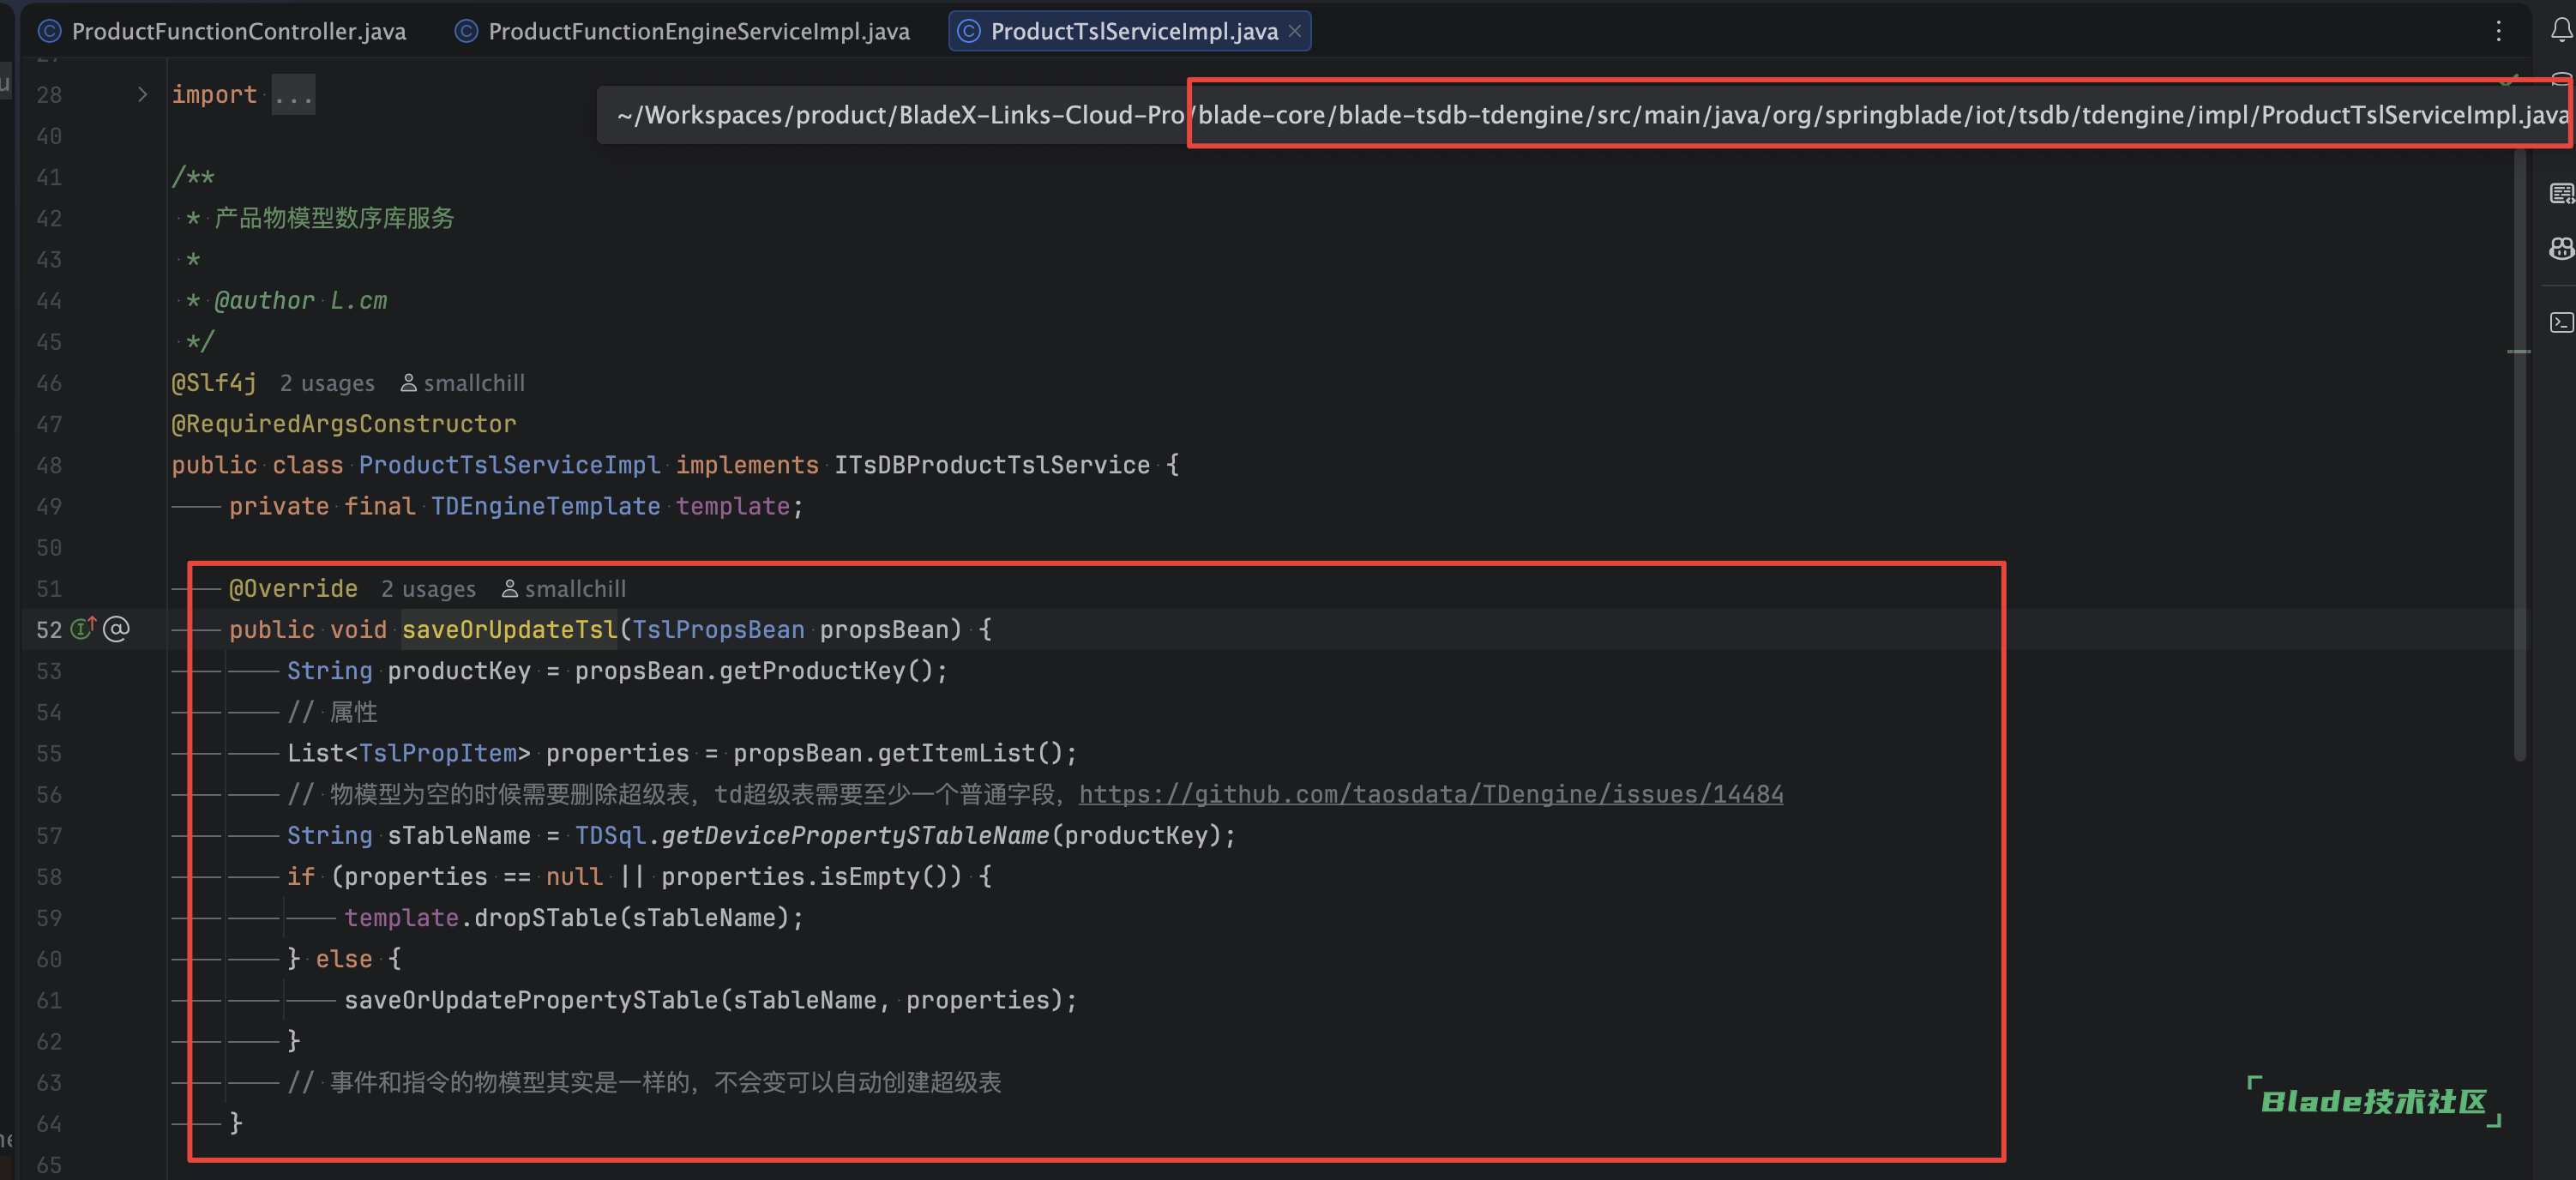The width and height of the screenshot is (2576, 1180).
Task: Click line number 57 in the gutter
Action: [49, 836]
